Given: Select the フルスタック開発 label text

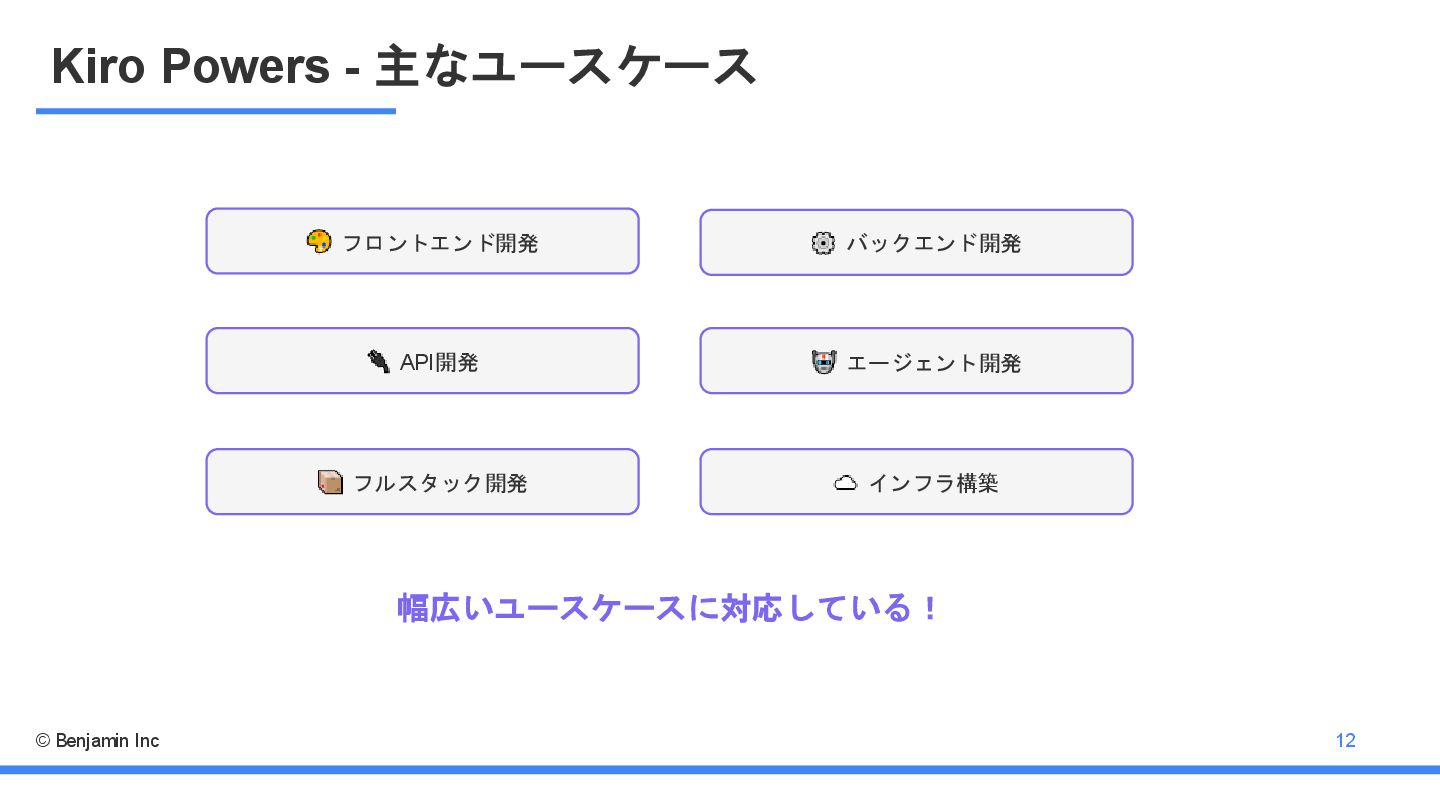Looking at the screenshot, I should tap(440, 483).
